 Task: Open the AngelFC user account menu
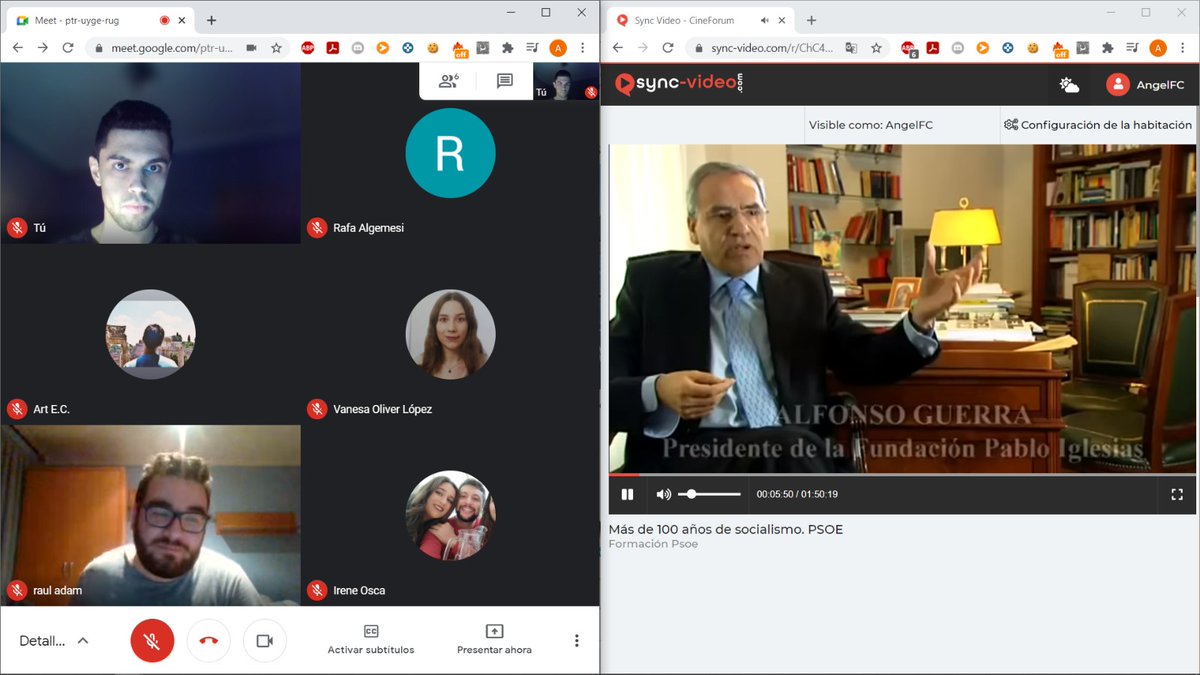tap(1146, 85)
